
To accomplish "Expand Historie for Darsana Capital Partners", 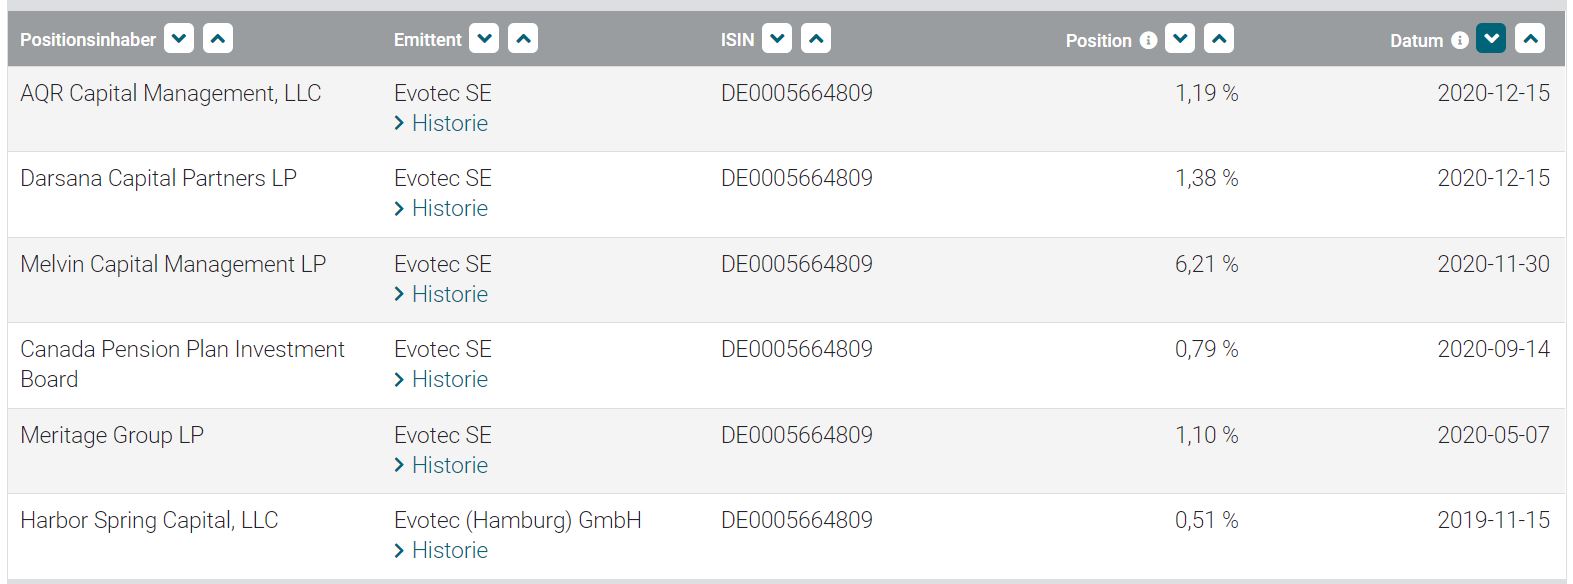I will (x=449, y=208).
